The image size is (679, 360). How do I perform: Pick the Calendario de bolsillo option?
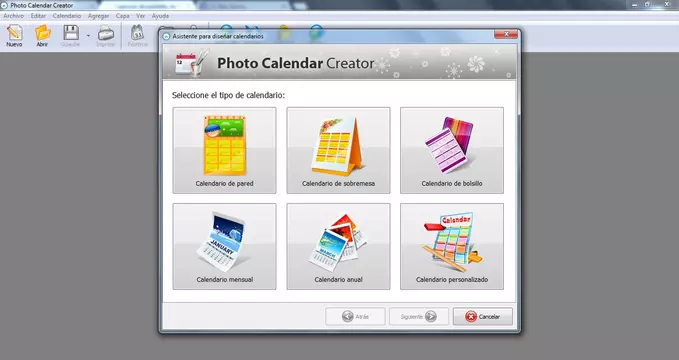coord(452,150)
